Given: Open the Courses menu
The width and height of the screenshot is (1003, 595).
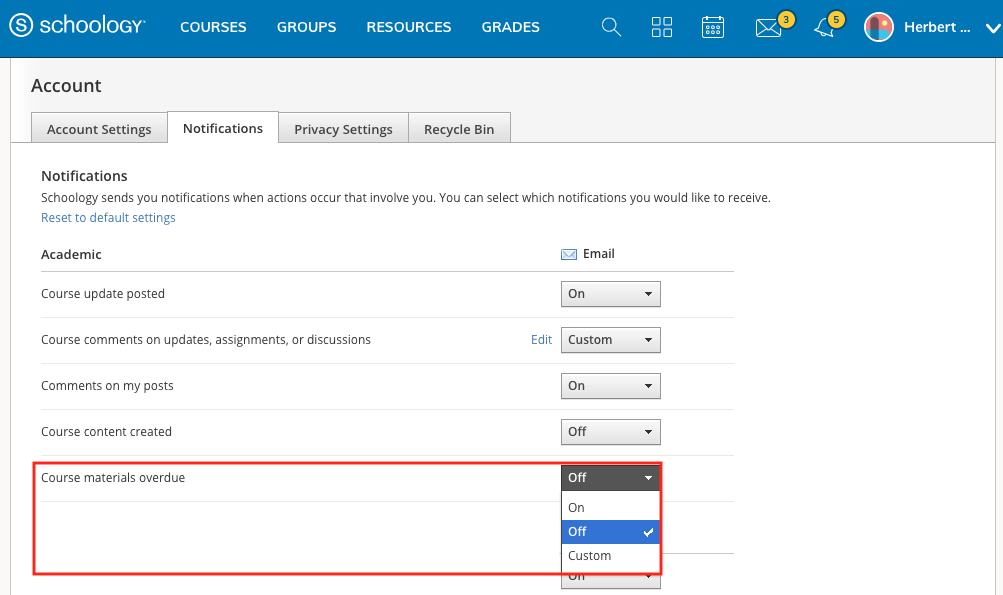Looking at the screenshot, I should [x=213, y=27].
